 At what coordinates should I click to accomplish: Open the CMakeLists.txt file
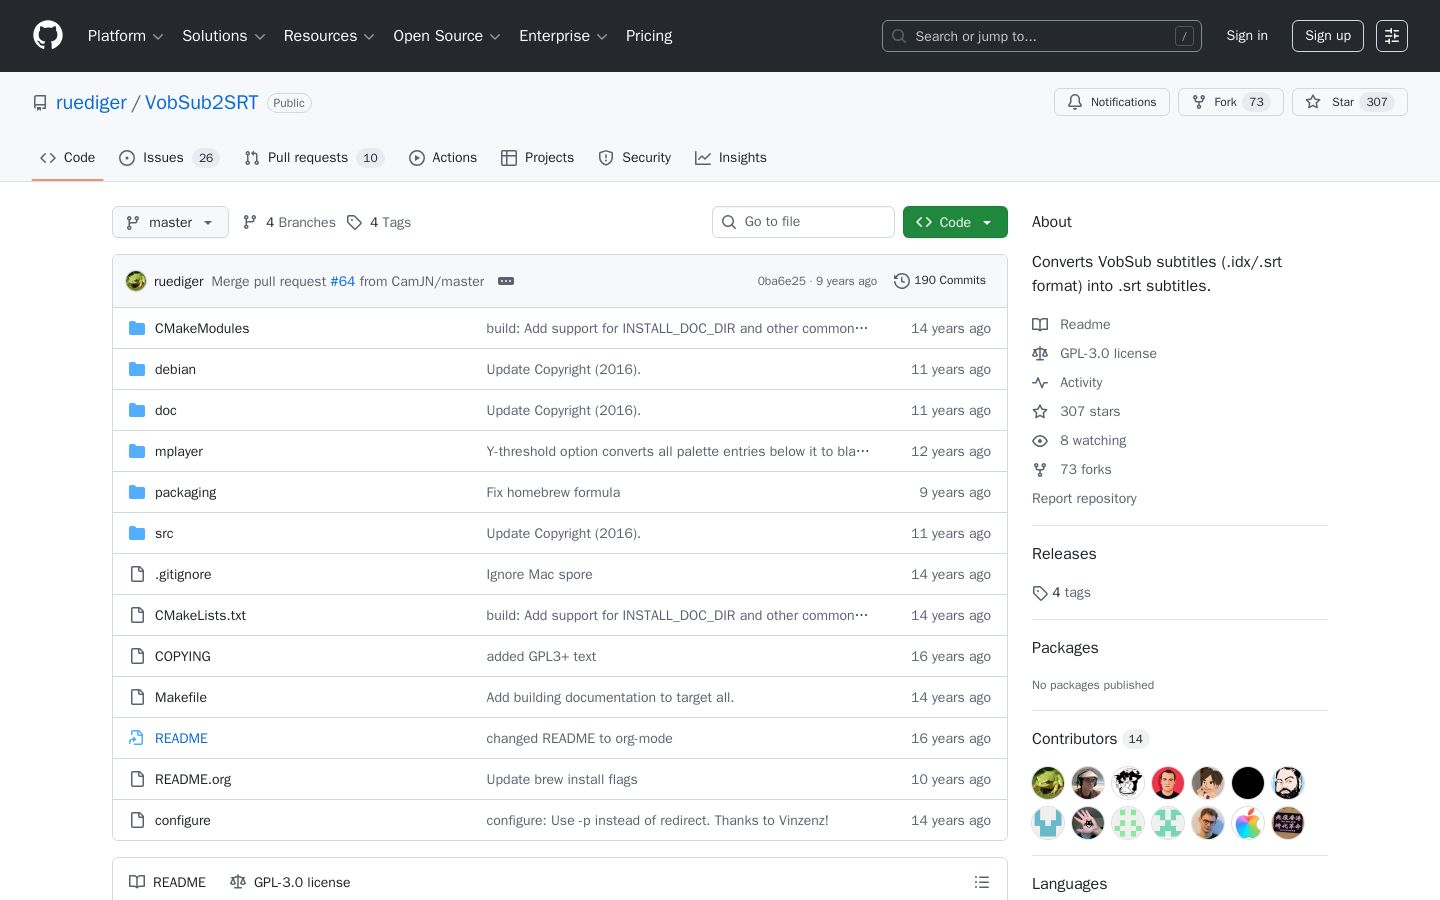tap(200, 615)
